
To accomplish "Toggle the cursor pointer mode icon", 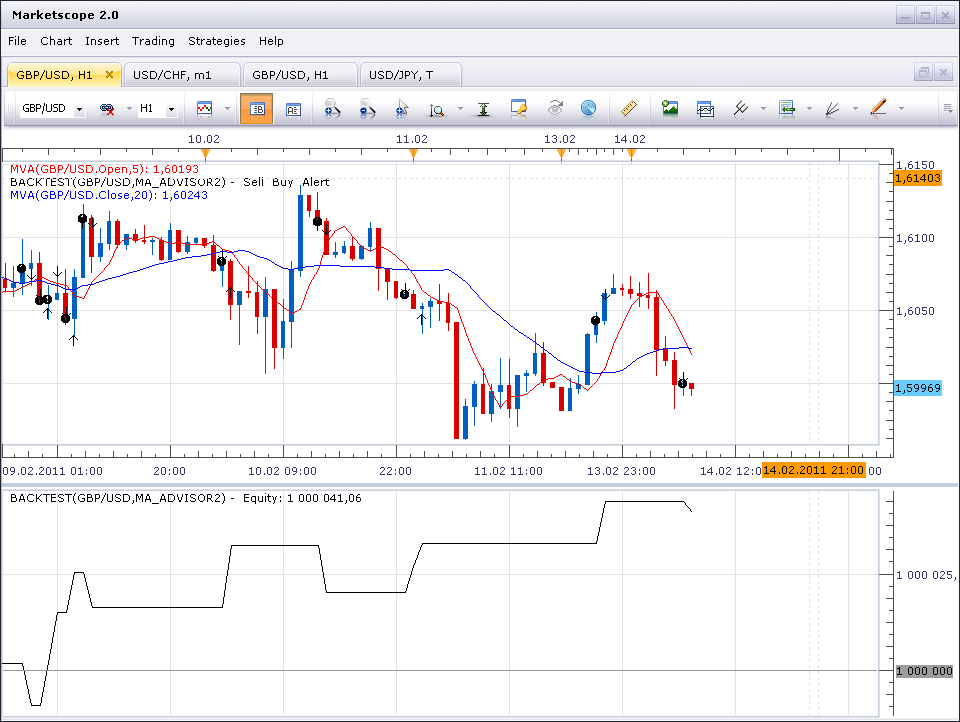I will tap(402, 109).
